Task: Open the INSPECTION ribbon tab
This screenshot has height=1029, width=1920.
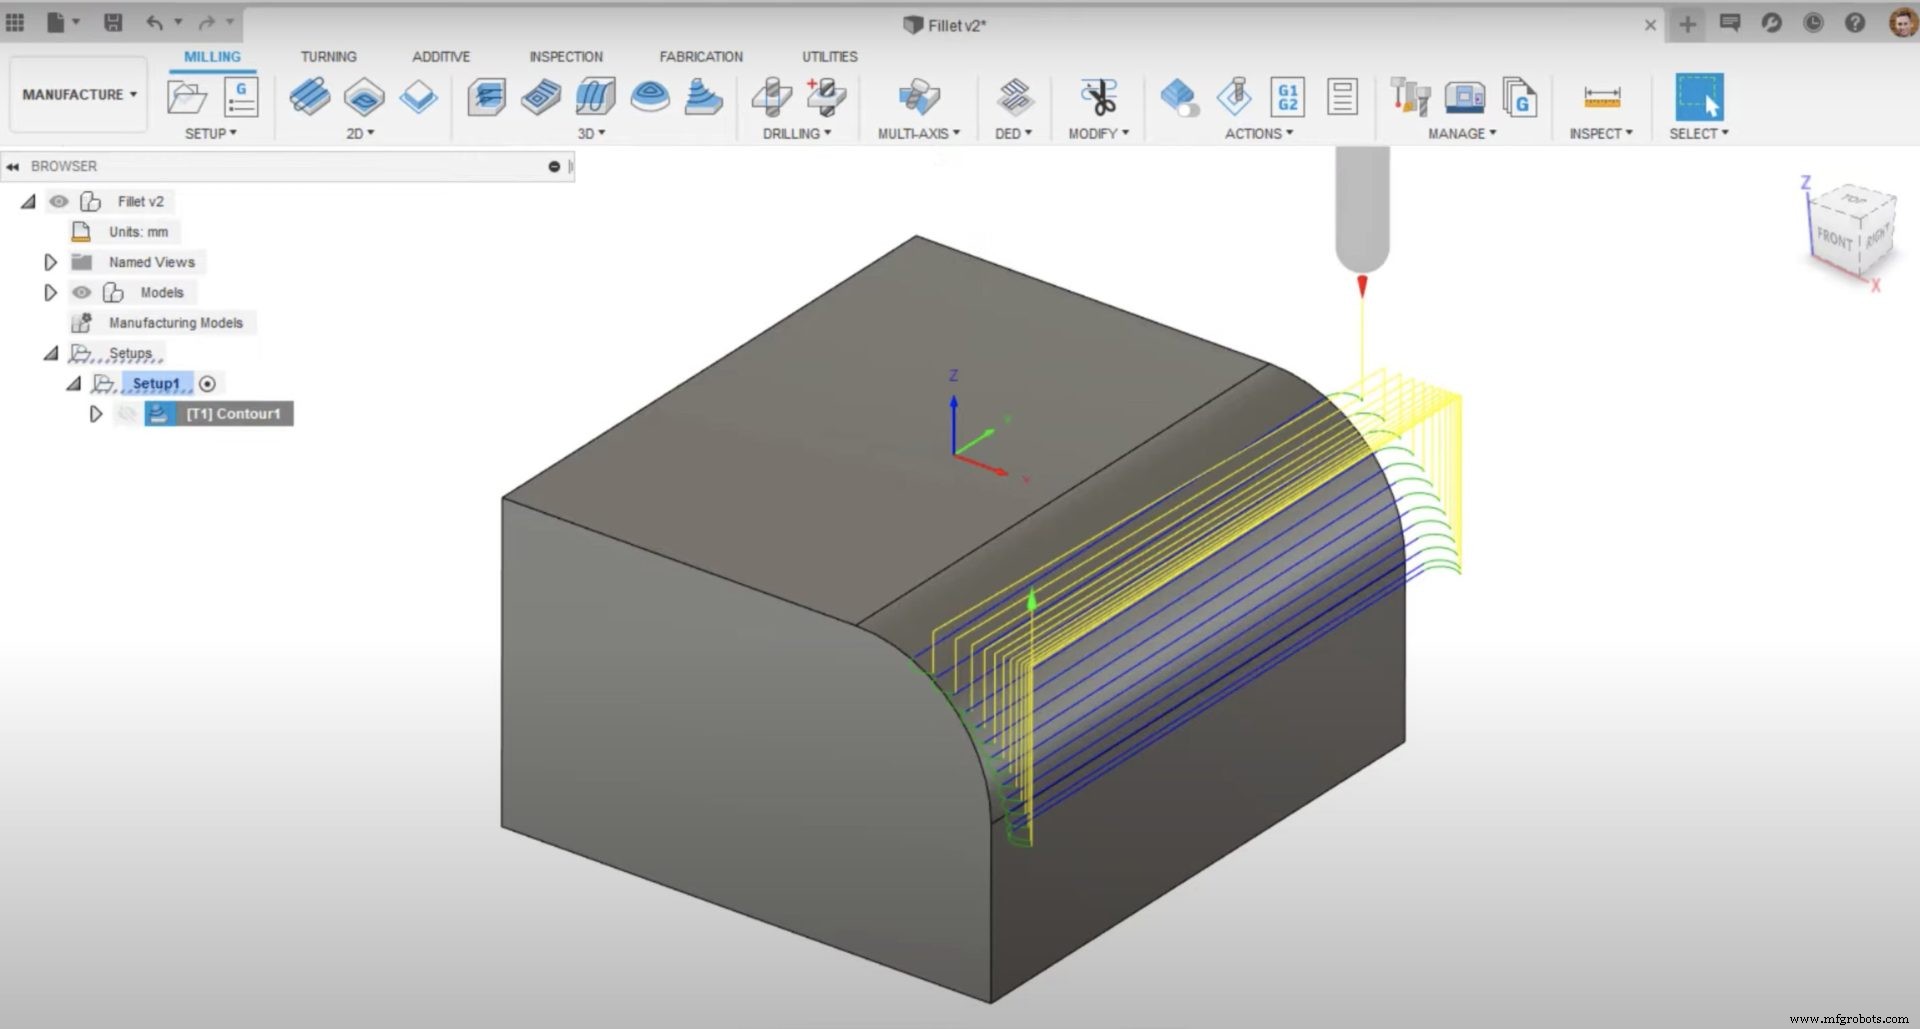Action: (x=566, y=57)
